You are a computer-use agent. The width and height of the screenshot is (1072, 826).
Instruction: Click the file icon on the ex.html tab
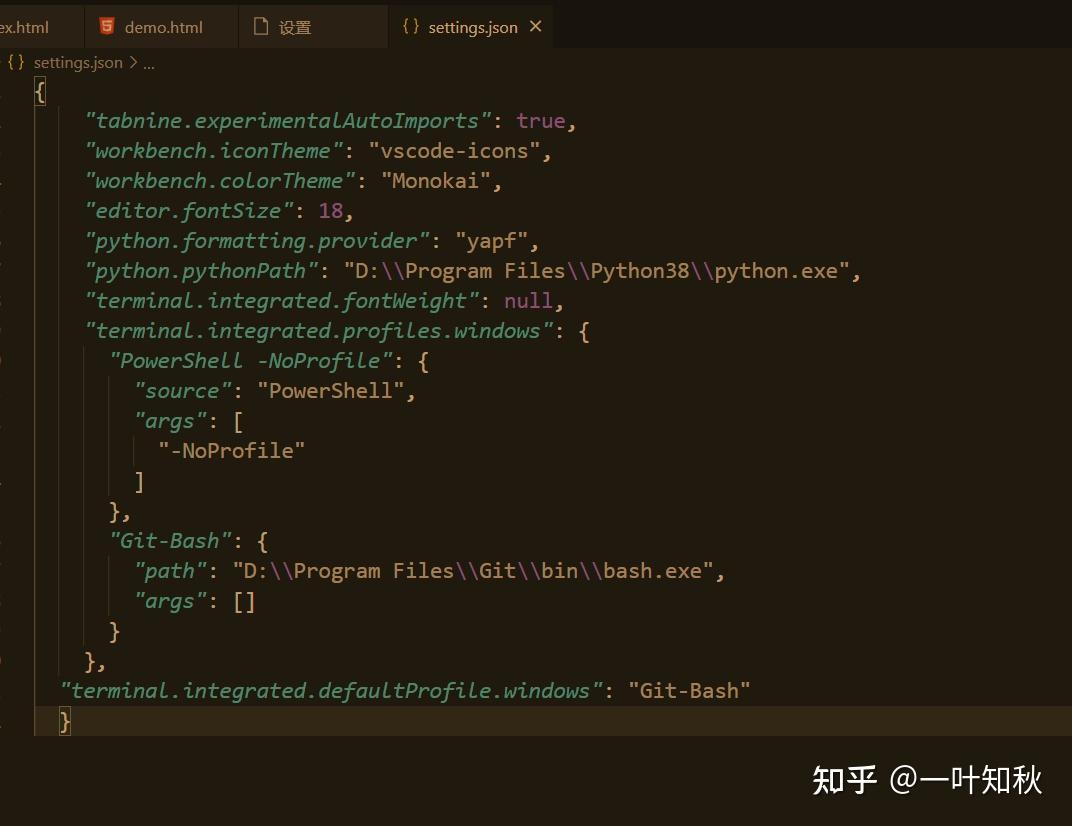click(x=5, y=26)
